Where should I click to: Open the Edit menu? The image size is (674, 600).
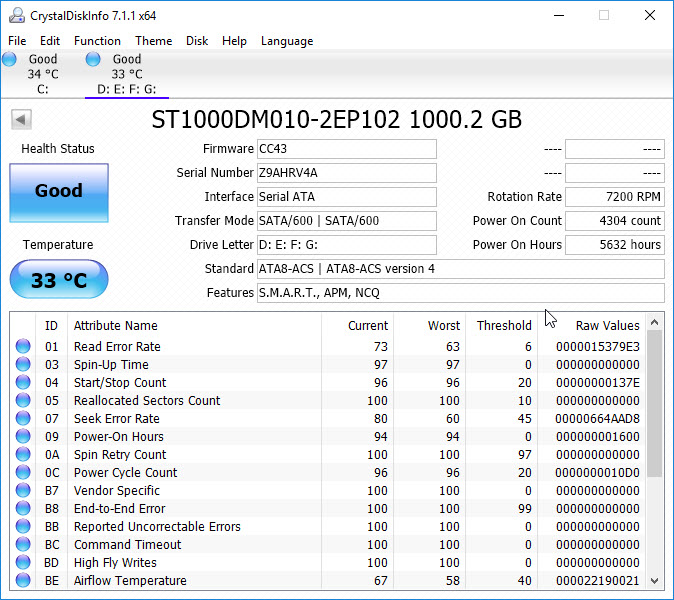coord(50,41)
